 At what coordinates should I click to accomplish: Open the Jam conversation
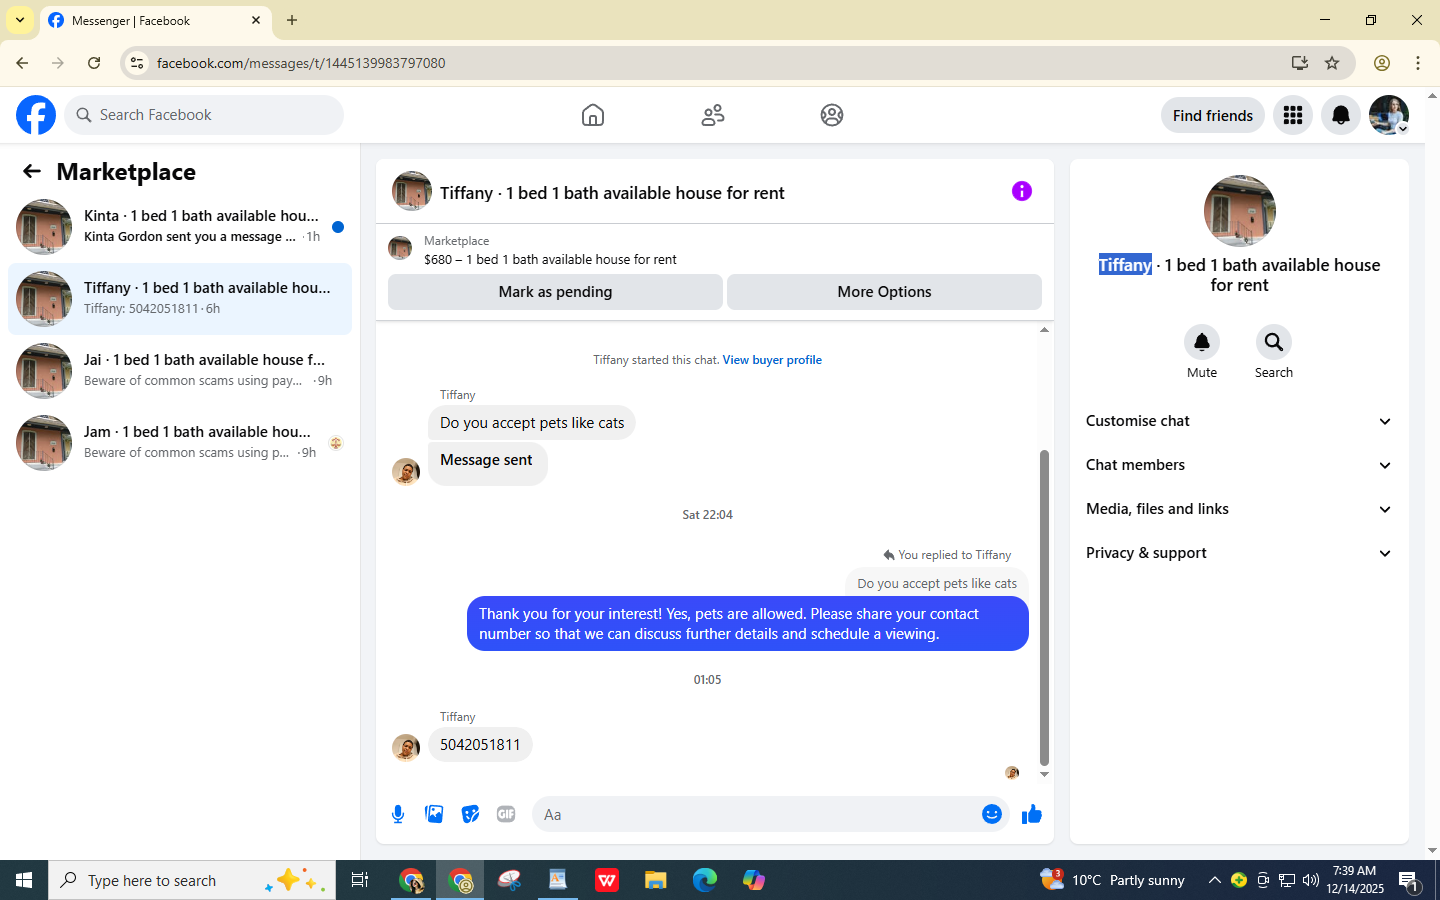tap(180, 443)
